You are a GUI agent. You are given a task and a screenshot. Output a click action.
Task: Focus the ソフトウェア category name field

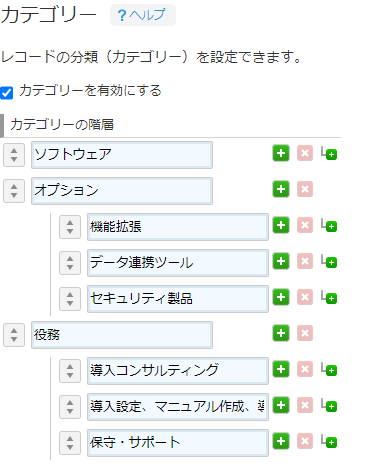pyautogui.click(x=122, y=155)
